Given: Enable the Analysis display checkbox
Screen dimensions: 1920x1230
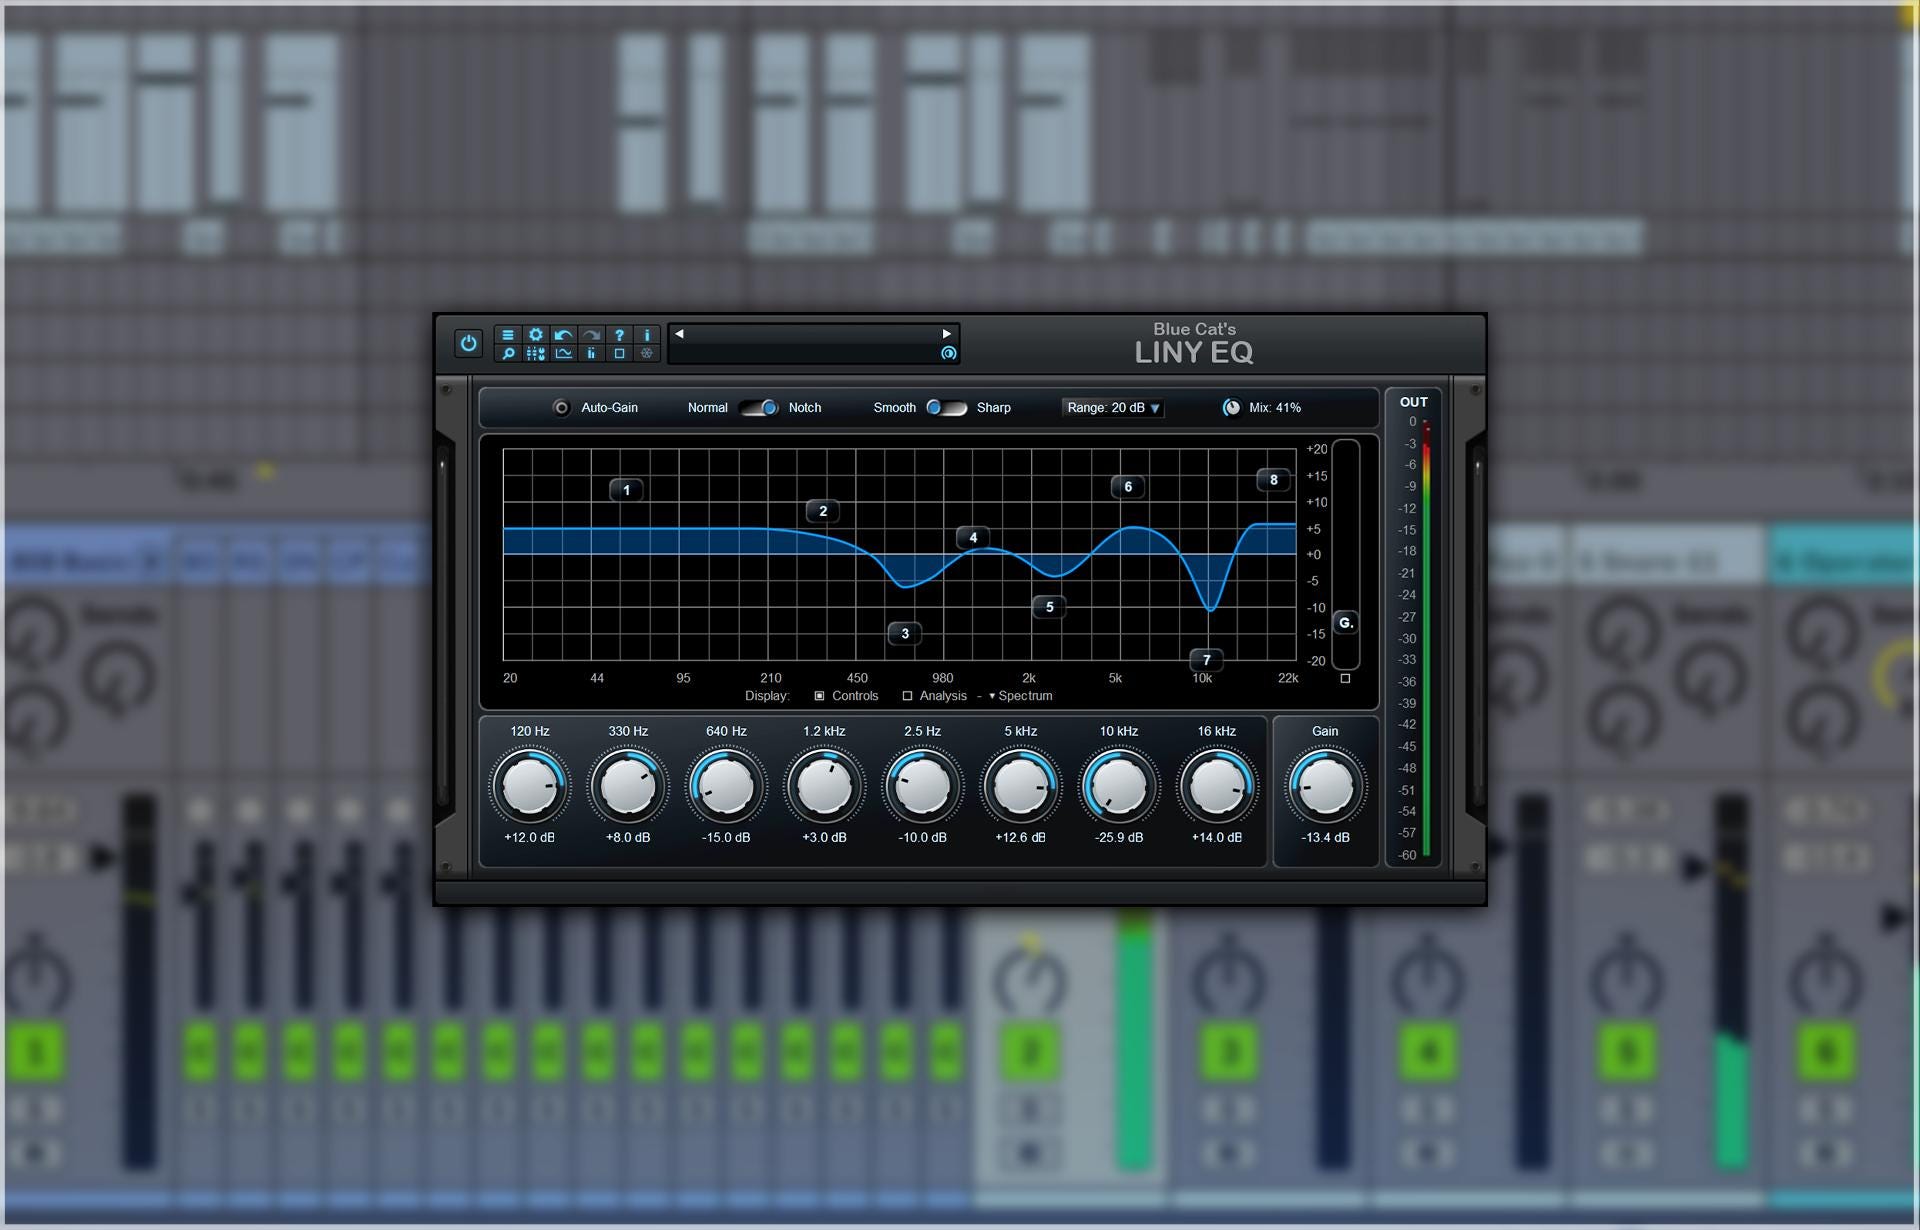Looking at the screenshot, I should click(x=907, y=696).
